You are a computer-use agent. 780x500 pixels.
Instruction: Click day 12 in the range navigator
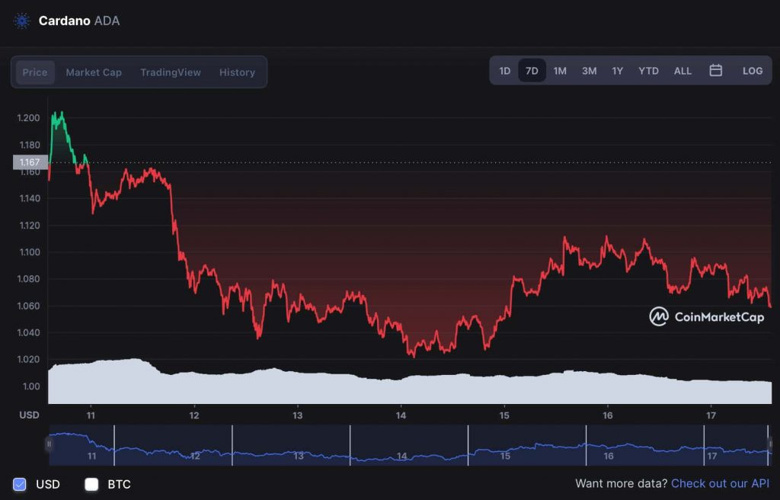pyautogui.click(x=195, y=456)
